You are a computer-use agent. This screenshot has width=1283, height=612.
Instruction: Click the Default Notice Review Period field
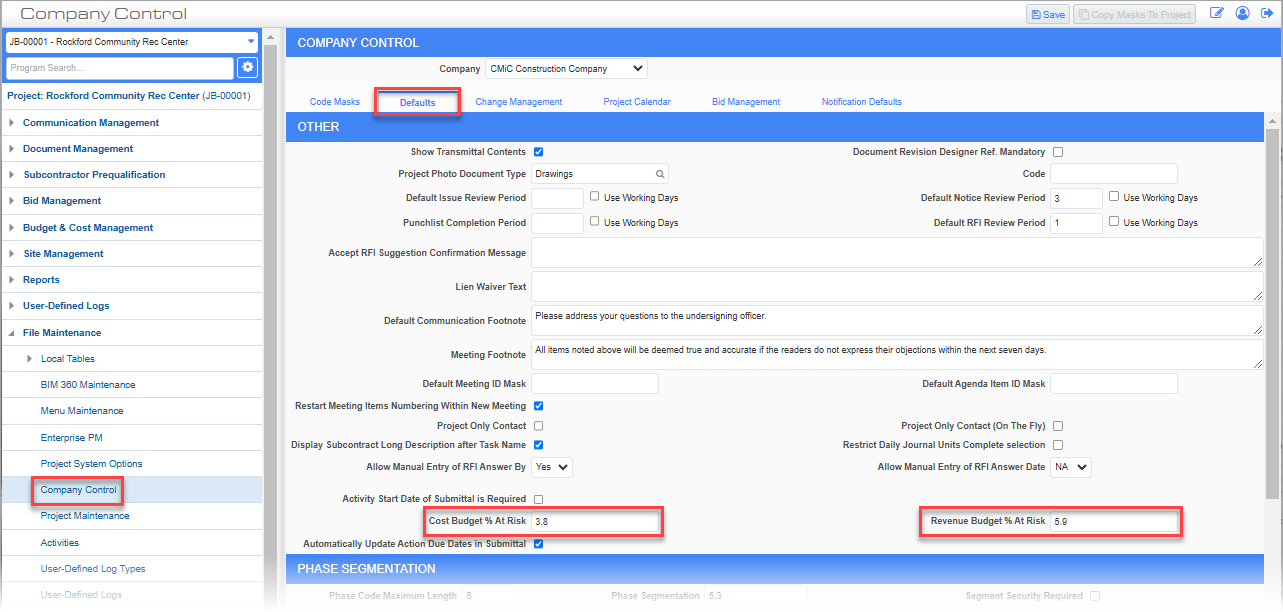[x=1077, y=198]
